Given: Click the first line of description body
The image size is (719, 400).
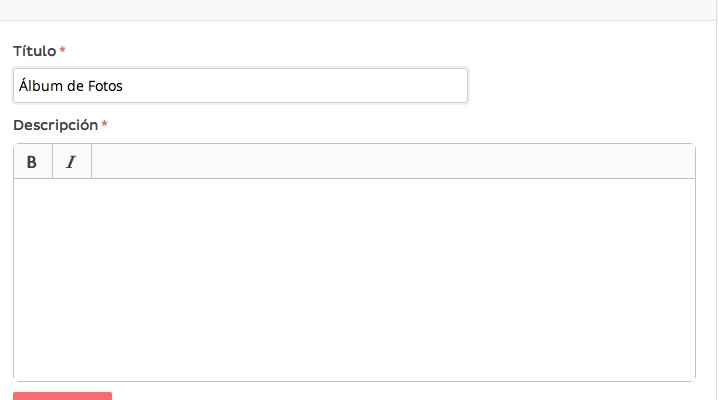Looking at the screenshot, I should pos(200,195).
